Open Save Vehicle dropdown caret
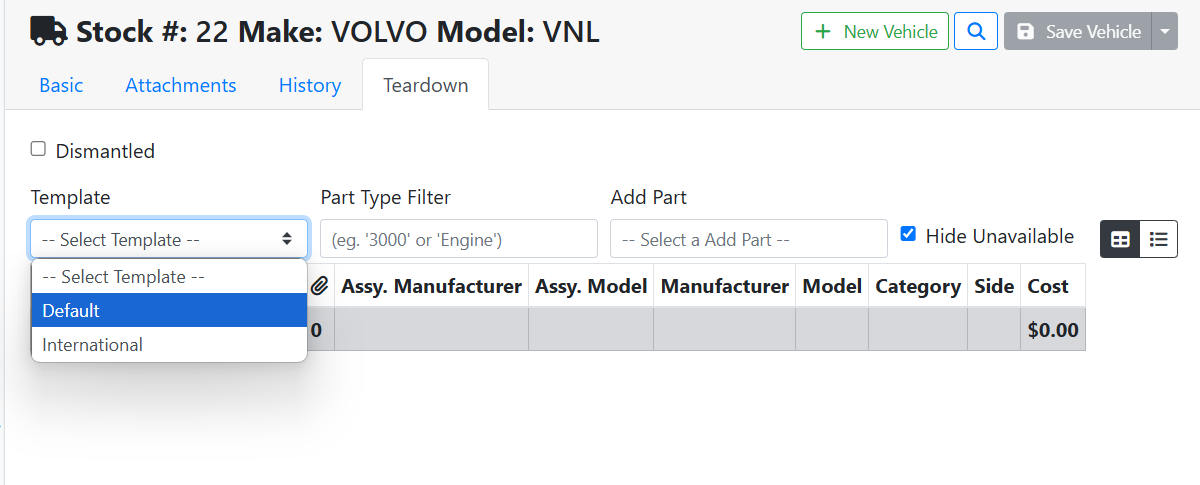This screenshot has height=485, width=1200. tap(1164, 31)
